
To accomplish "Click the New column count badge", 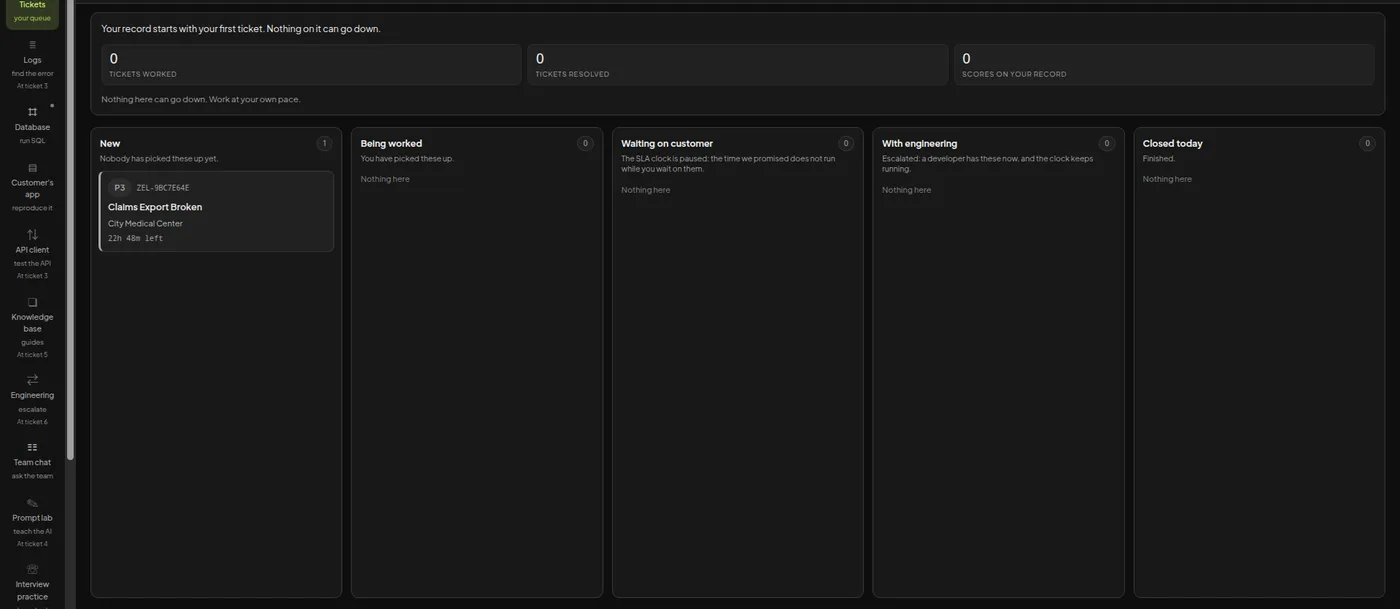I will click(324, 143).
